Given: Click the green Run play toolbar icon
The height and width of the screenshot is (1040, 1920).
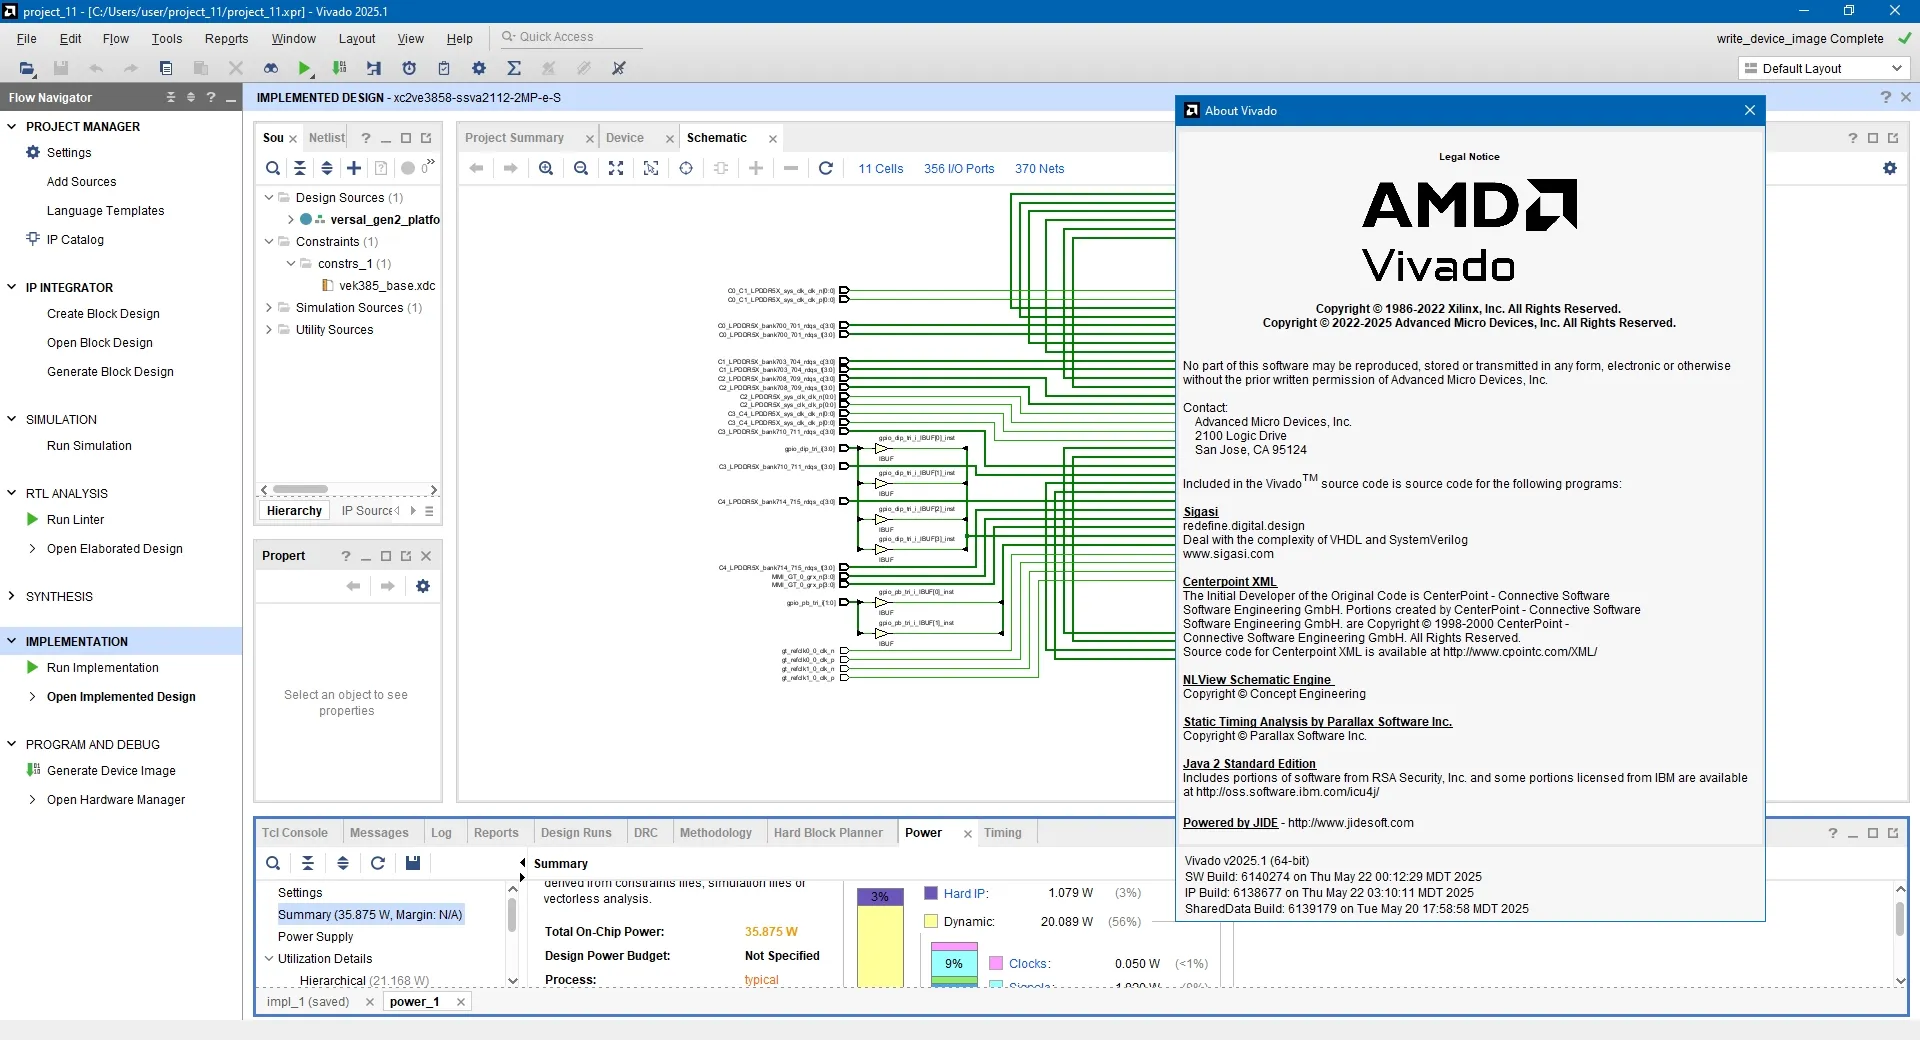Looking at the screenshot, I should pos(305,68).
